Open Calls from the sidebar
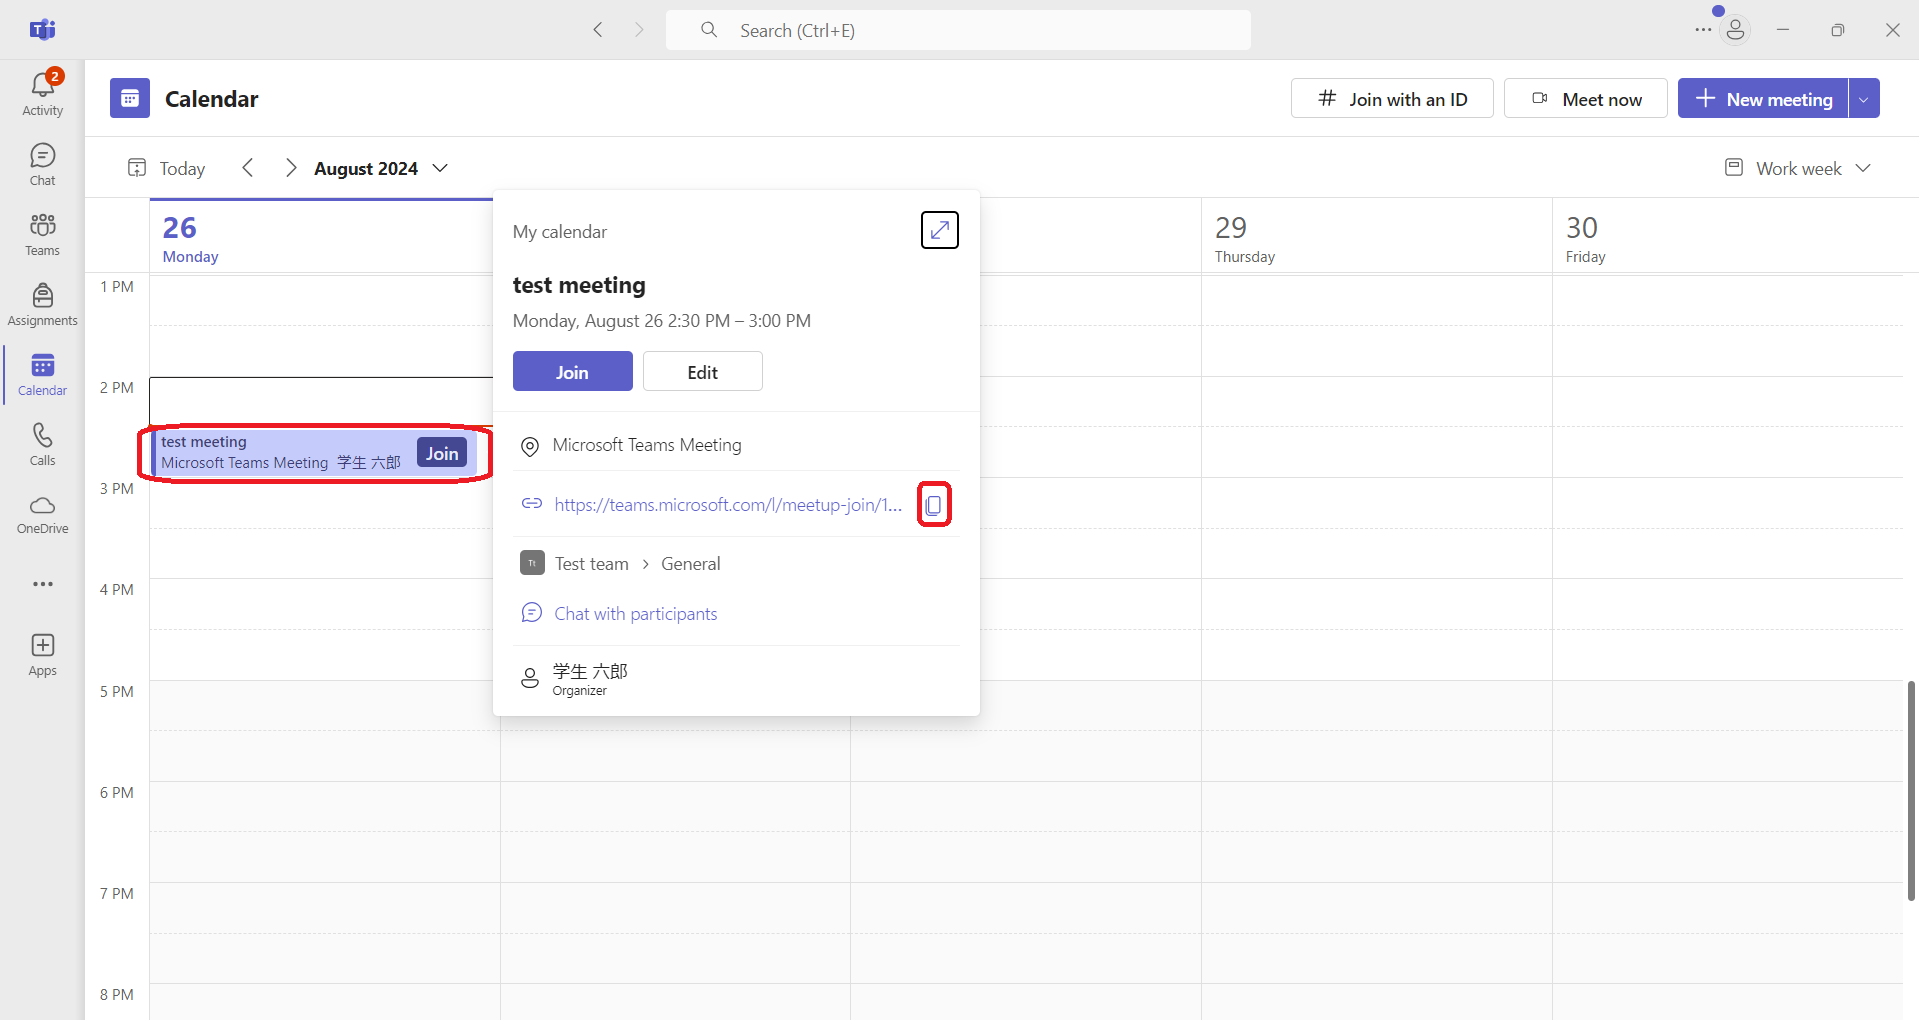Viewport: 1919px width, 1020px height. (42, 445)
